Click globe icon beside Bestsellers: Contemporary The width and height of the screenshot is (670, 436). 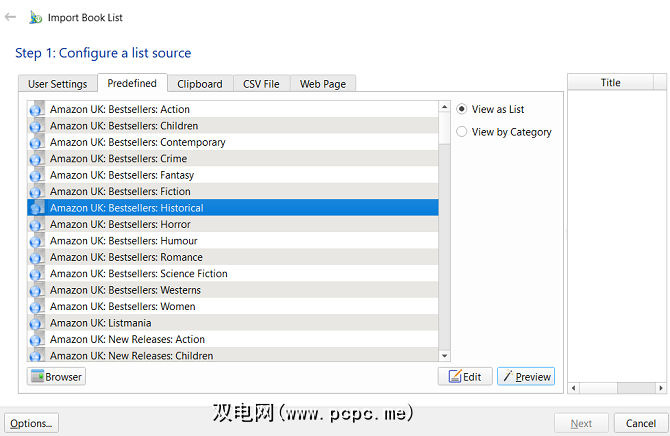[36, 142]
